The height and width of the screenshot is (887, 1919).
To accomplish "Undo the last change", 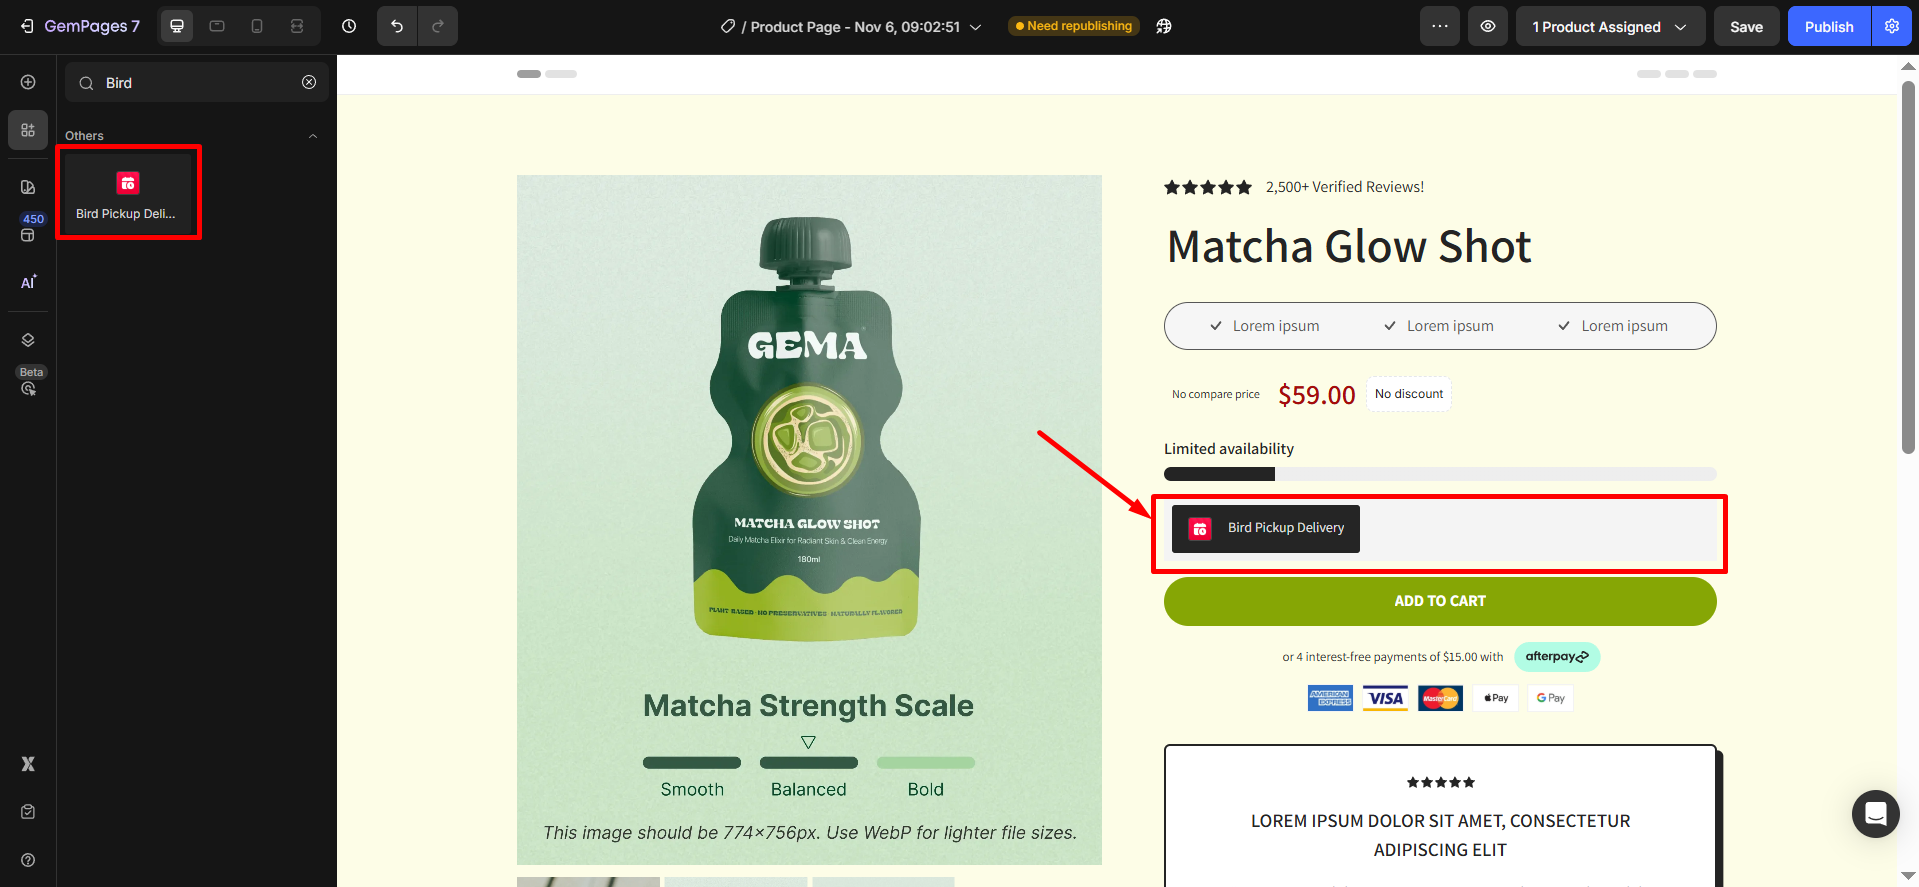I will coord(397,27).
